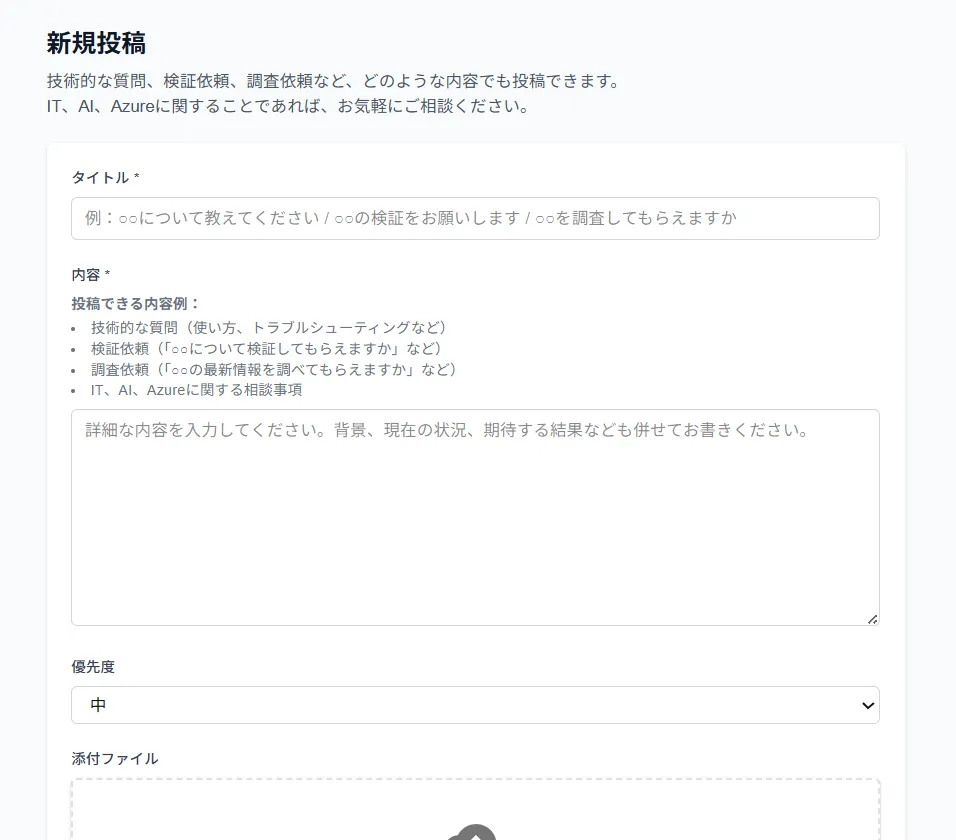
Task: Grab the textarea resize handle corner
Action: tap(872, 619)
